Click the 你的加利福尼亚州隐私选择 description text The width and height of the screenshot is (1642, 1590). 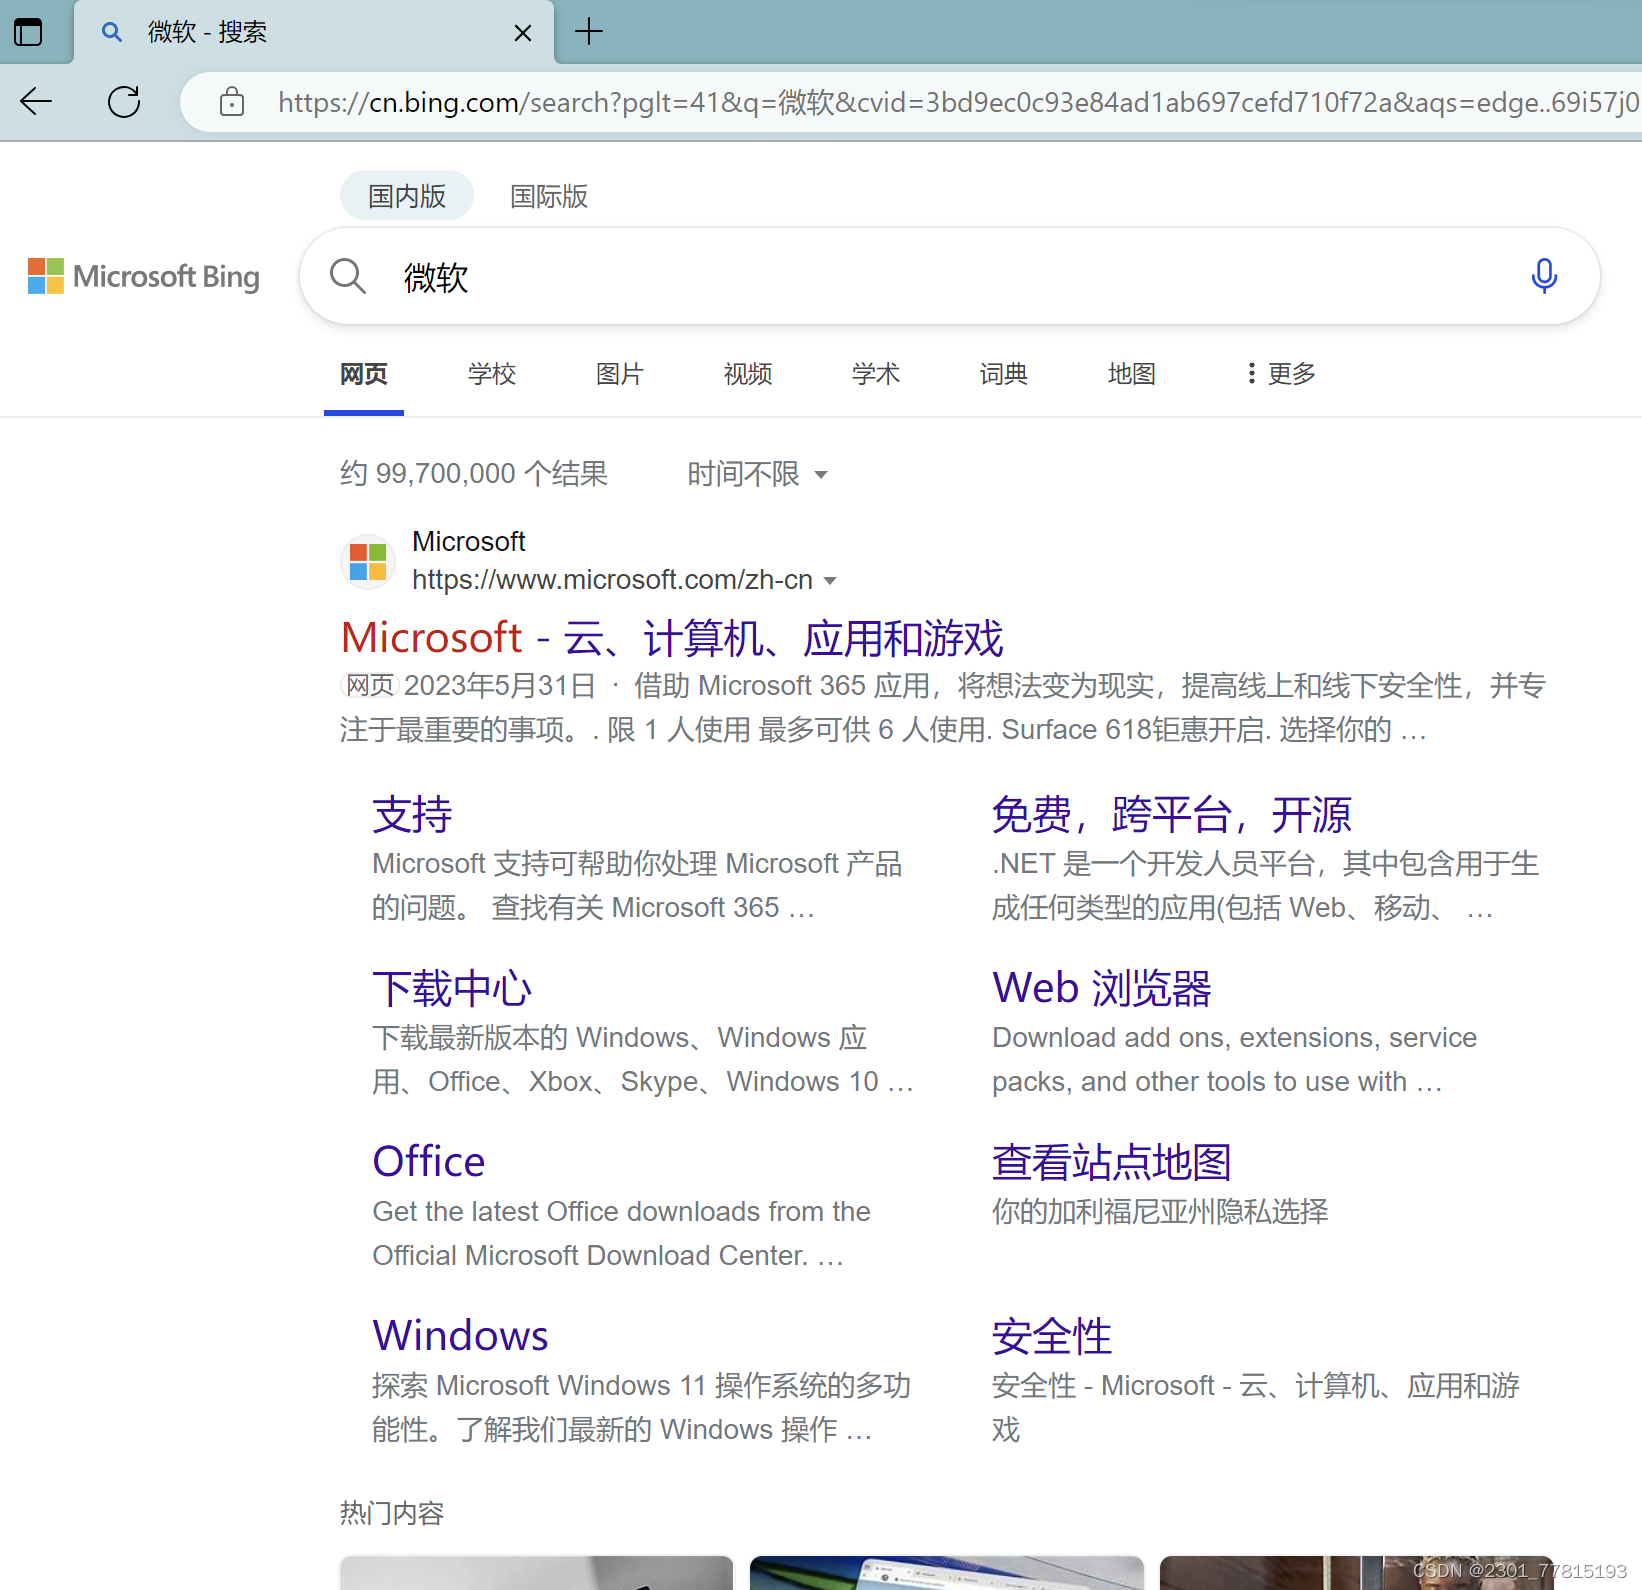click(1160, 1212)
